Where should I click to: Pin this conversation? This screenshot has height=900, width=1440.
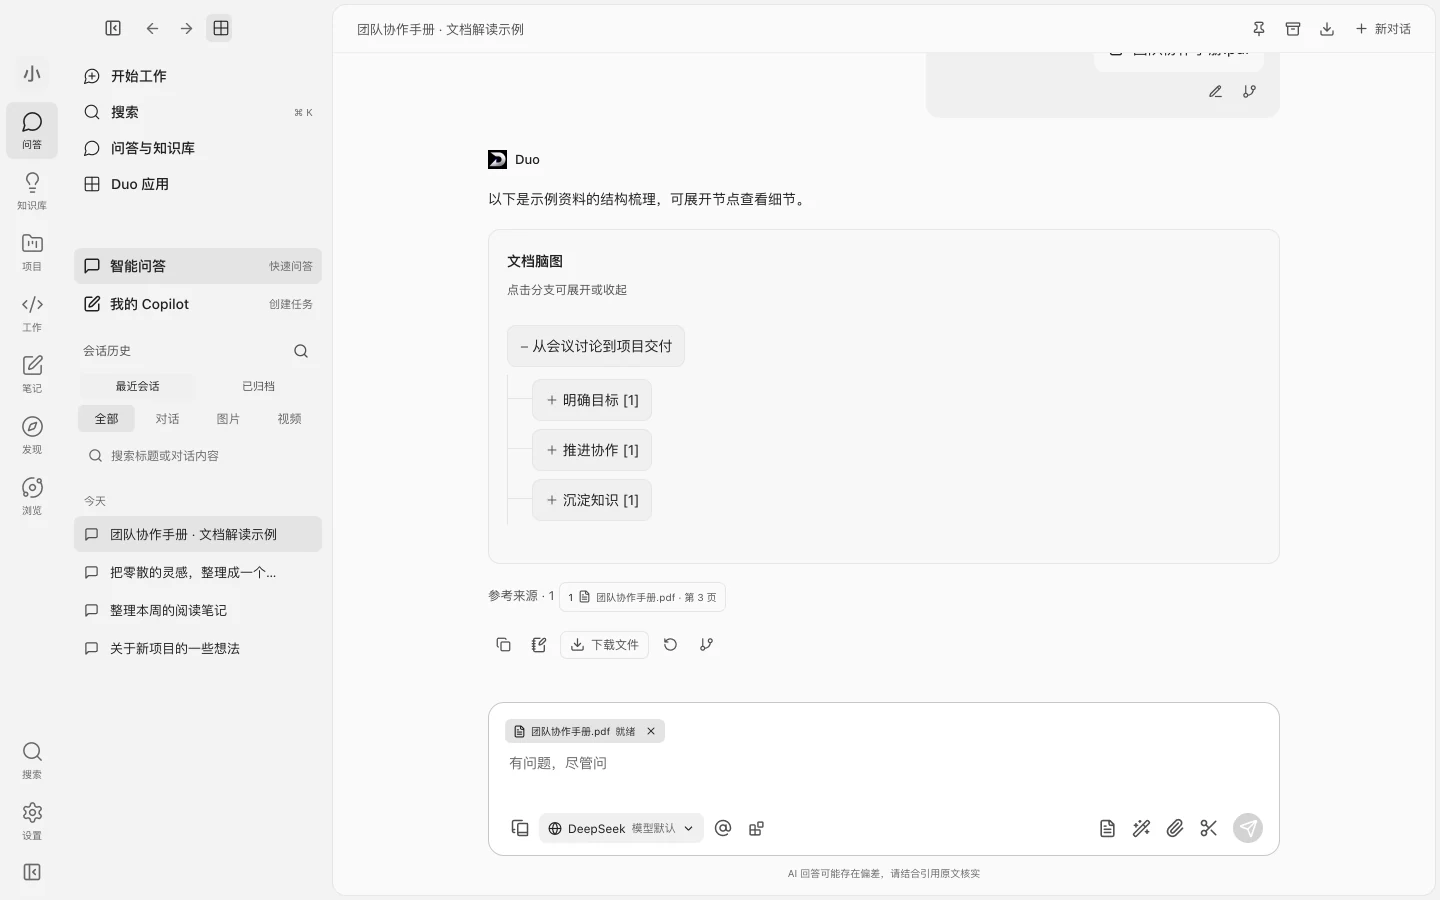[x=1259, y=29]
